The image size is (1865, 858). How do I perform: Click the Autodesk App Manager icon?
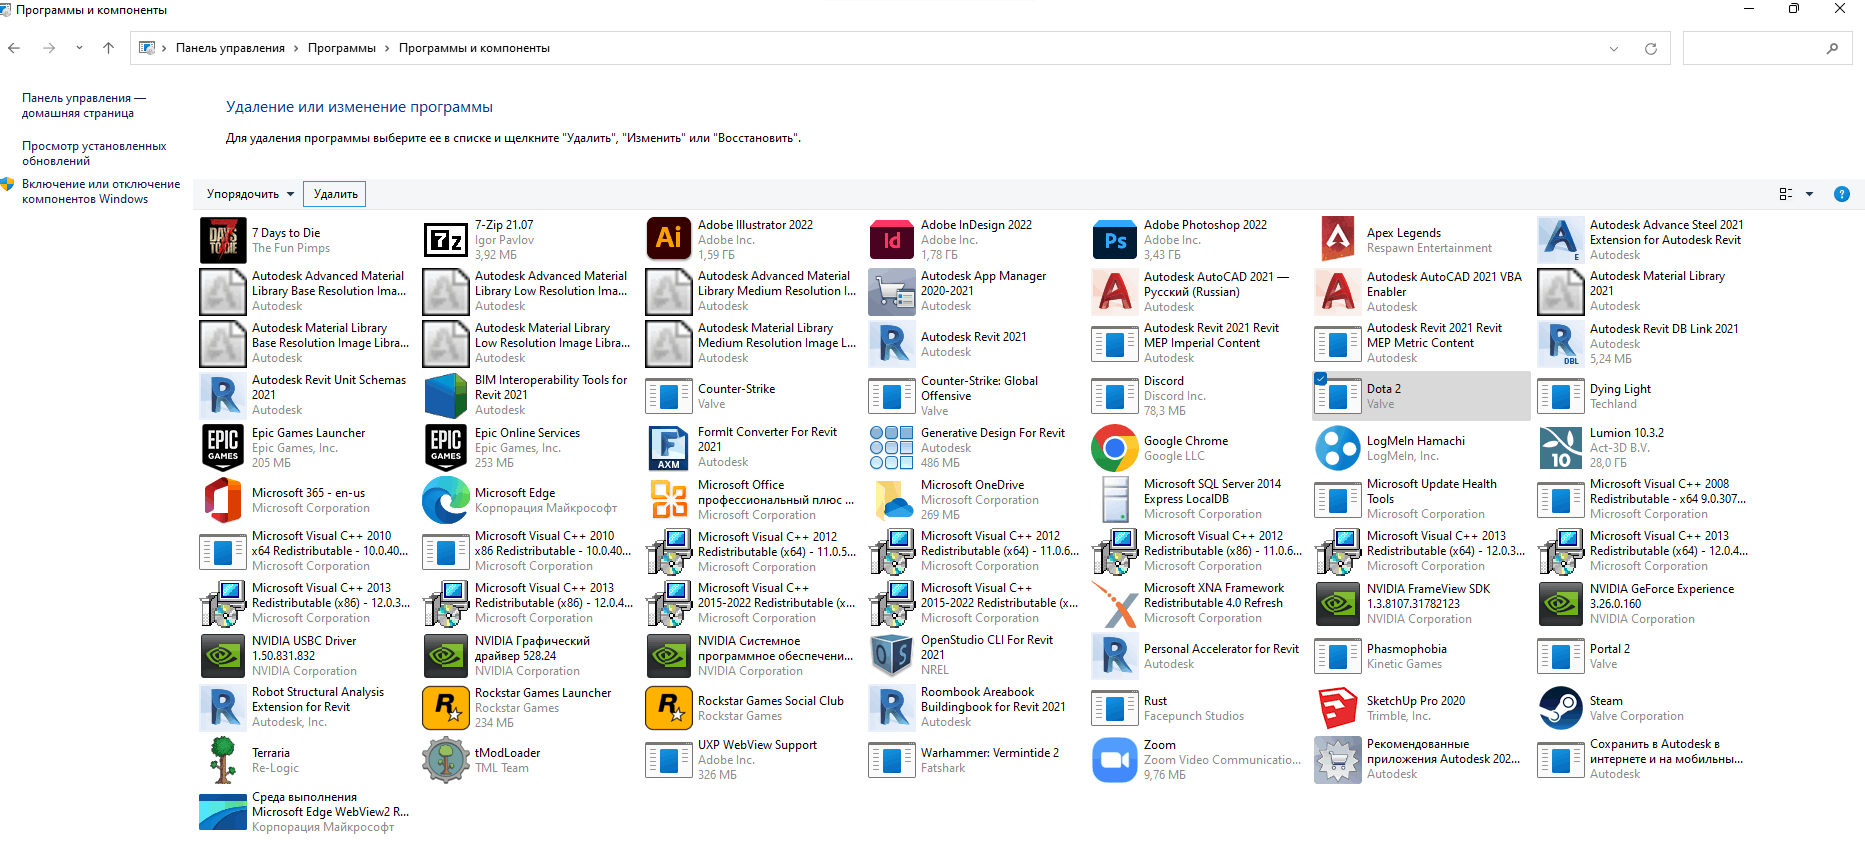click(x=892, y=292)
